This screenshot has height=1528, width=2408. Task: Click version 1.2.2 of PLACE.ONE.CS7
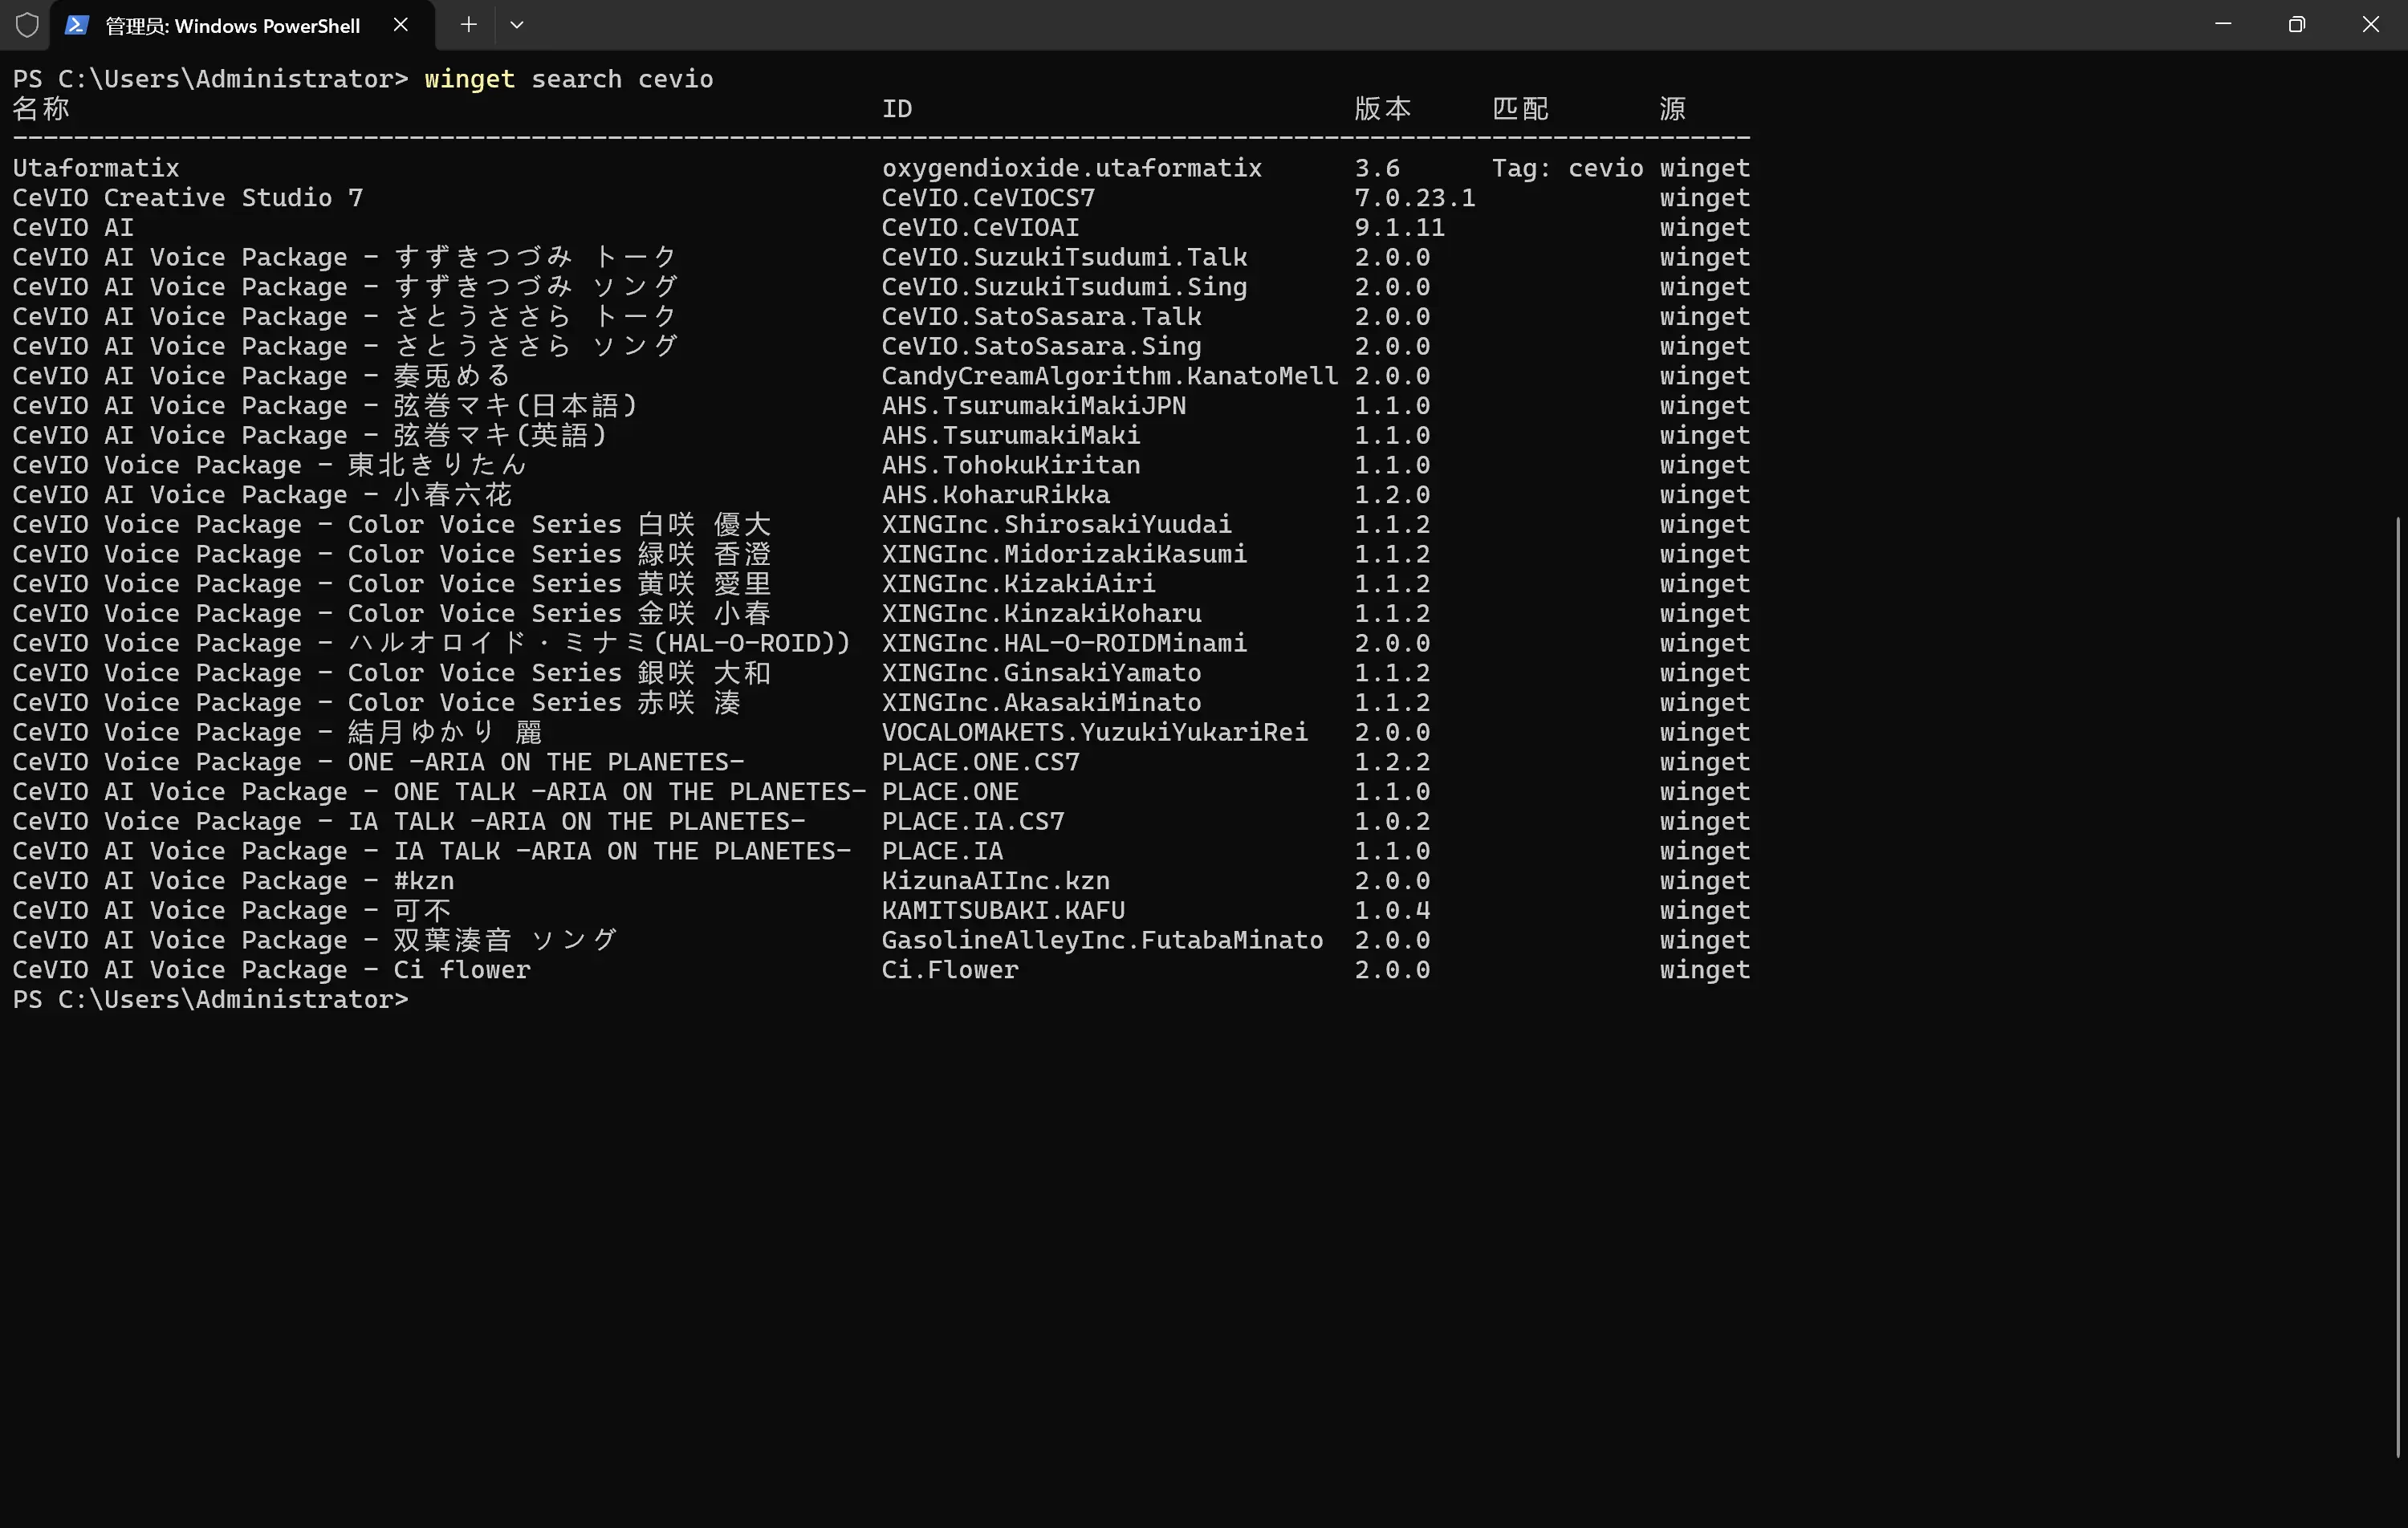[x=1392, y=762]
